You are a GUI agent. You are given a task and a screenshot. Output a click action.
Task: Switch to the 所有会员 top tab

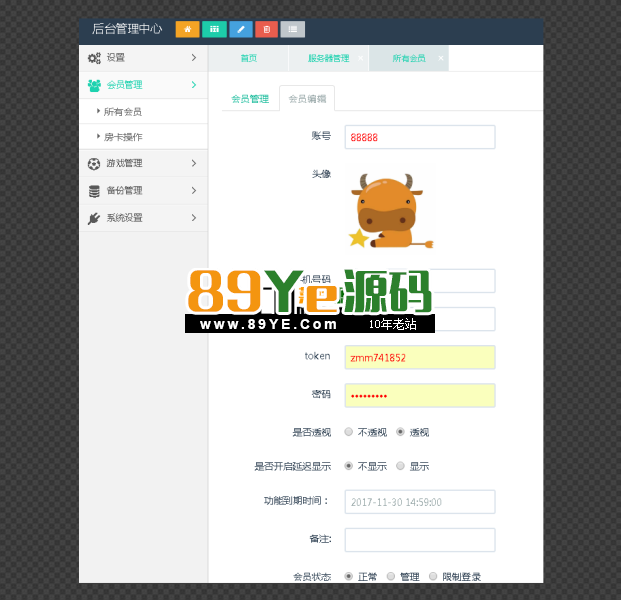coord(409,58)
